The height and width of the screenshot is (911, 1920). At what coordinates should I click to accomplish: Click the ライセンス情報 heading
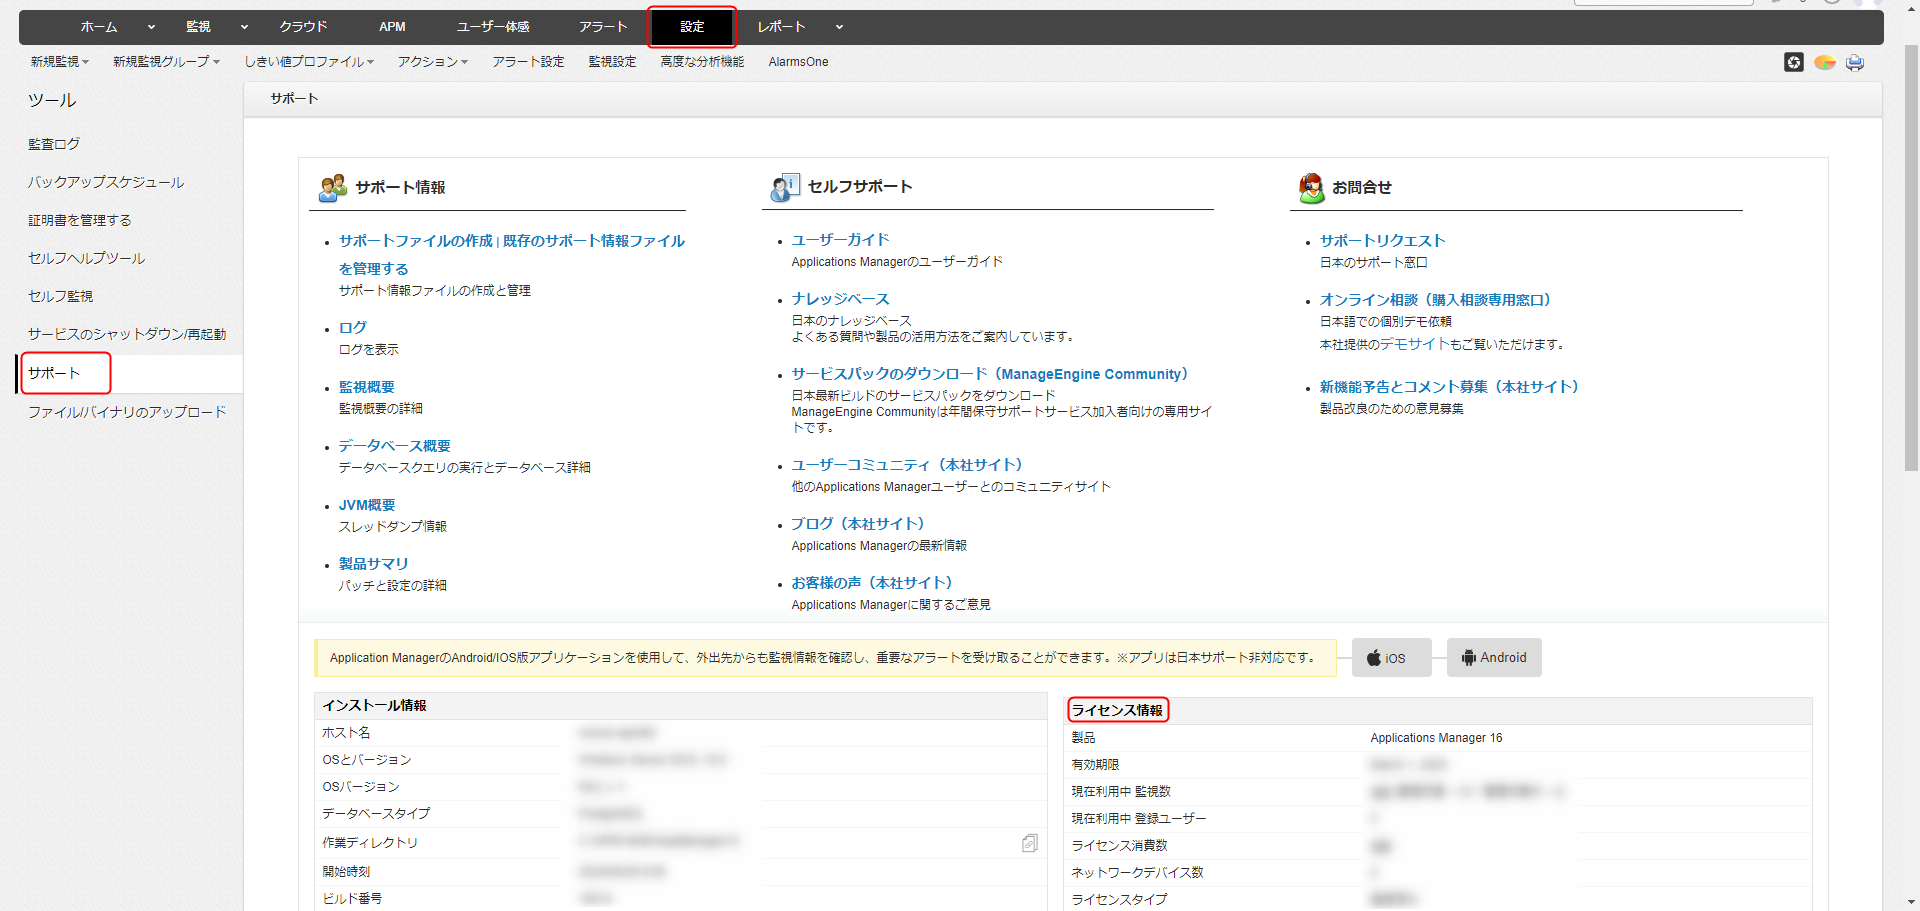[x=1117, y=710]
